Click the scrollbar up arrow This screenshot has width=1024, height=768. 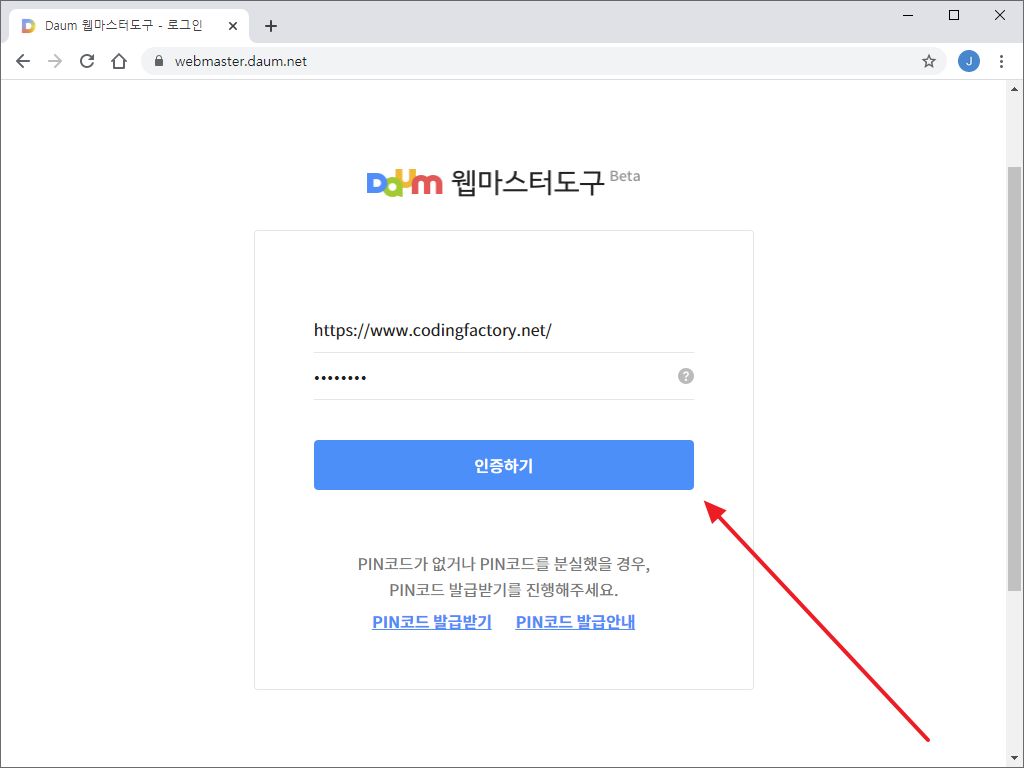(1014, 89)
